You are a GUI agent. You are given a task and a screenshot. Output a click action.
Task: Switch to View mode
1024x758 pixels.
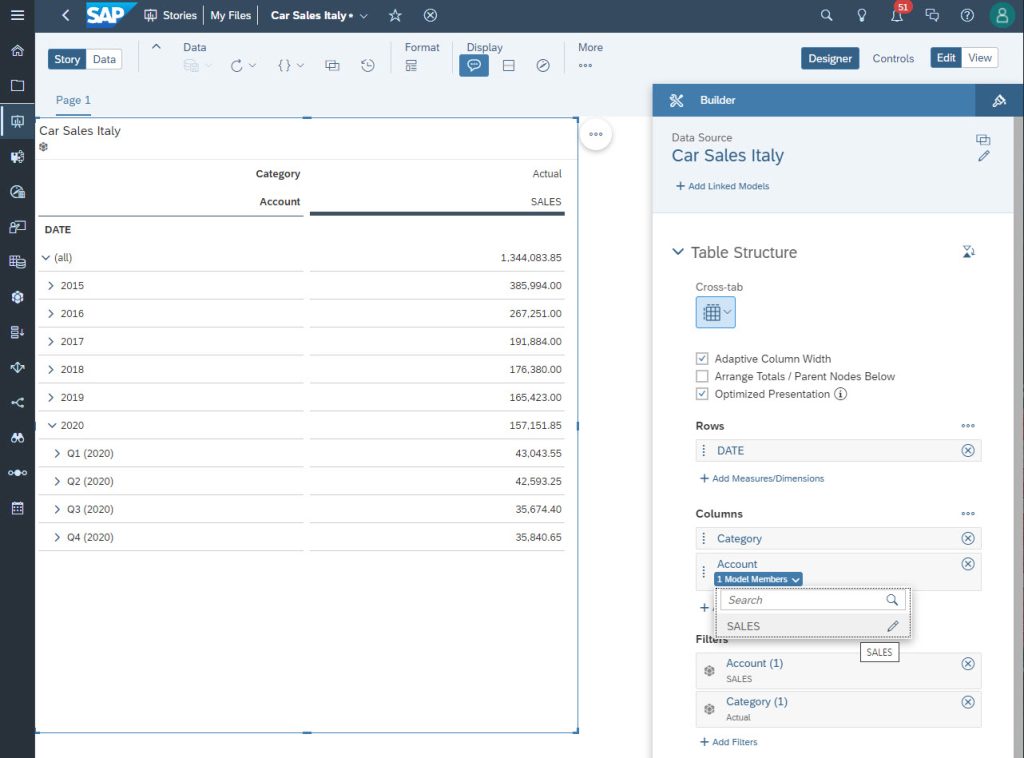(980, 57)
